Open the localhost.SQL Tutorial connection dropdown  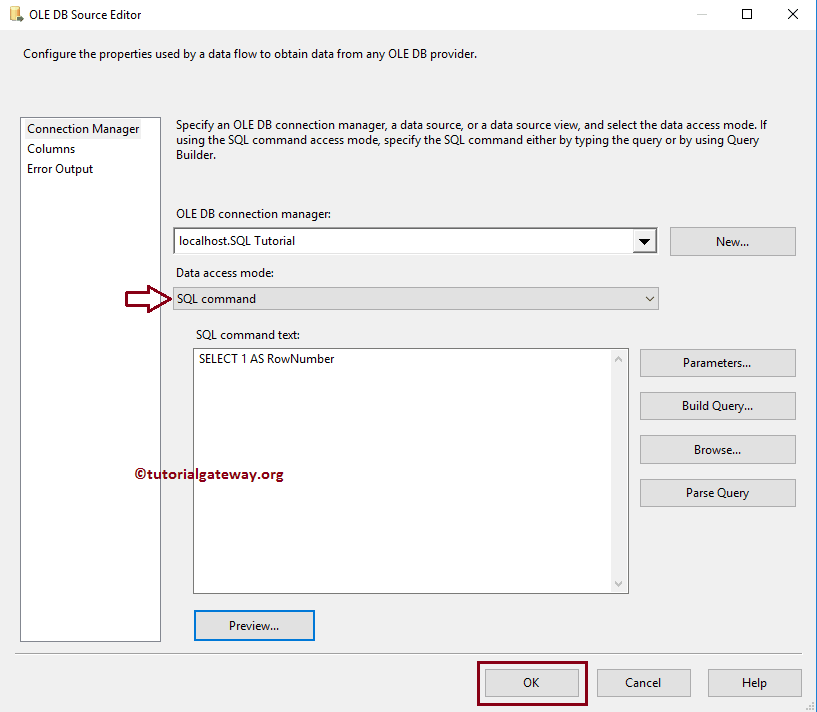(646, 241)
